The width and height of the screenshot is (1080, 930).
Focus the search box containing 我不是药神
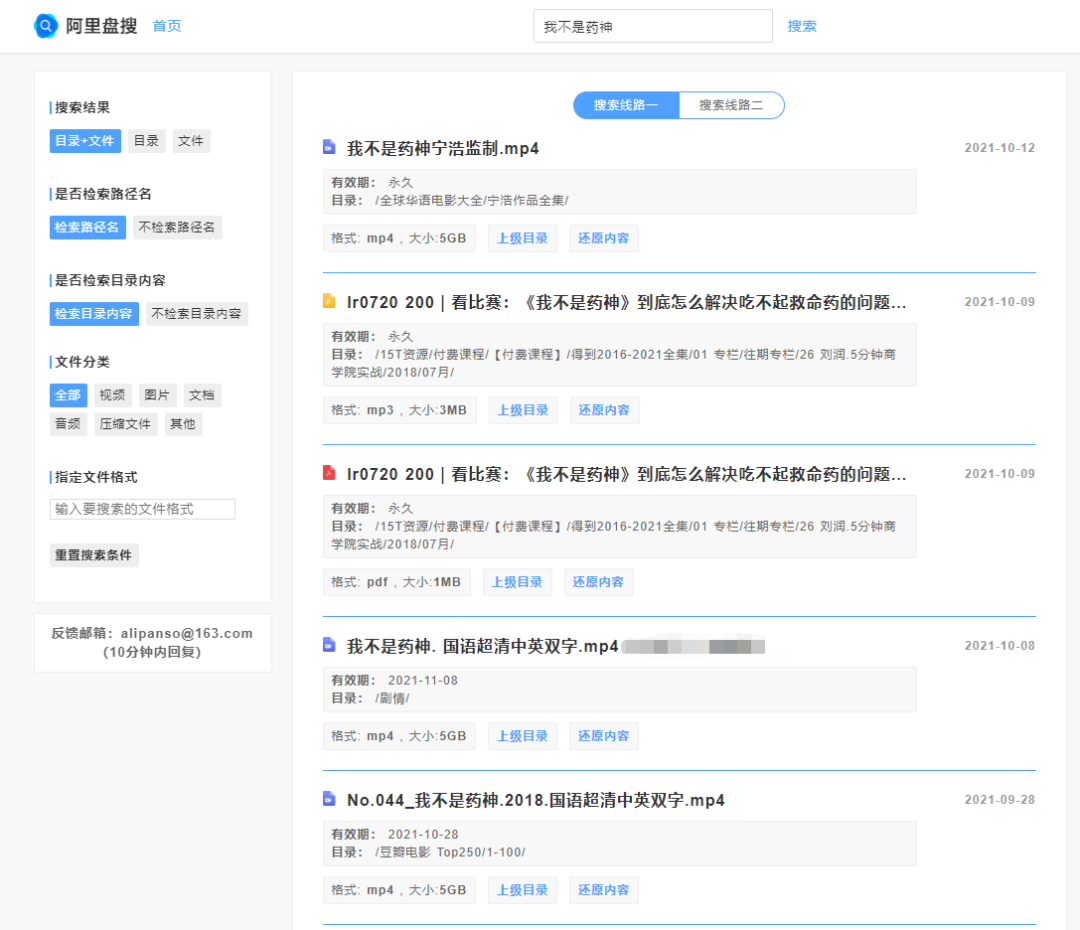pos(652,26)
